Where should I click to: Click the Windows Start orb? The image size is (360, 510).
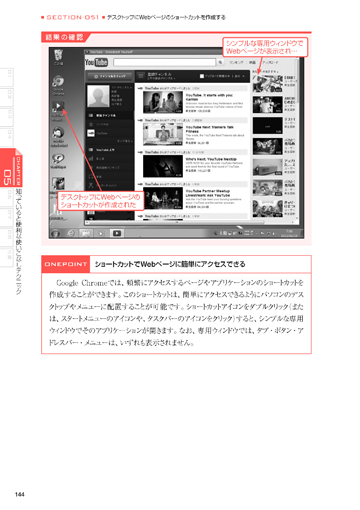coord(56,233)
